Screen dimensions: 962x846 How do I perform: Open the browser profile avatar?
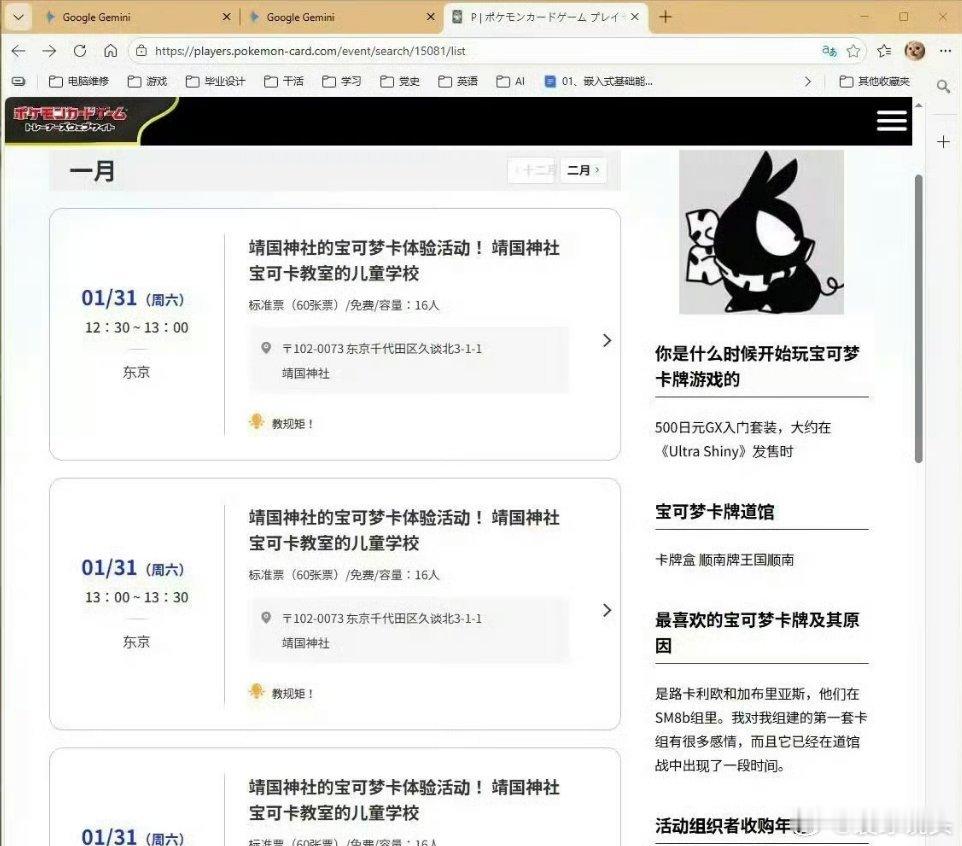point(915,51)
